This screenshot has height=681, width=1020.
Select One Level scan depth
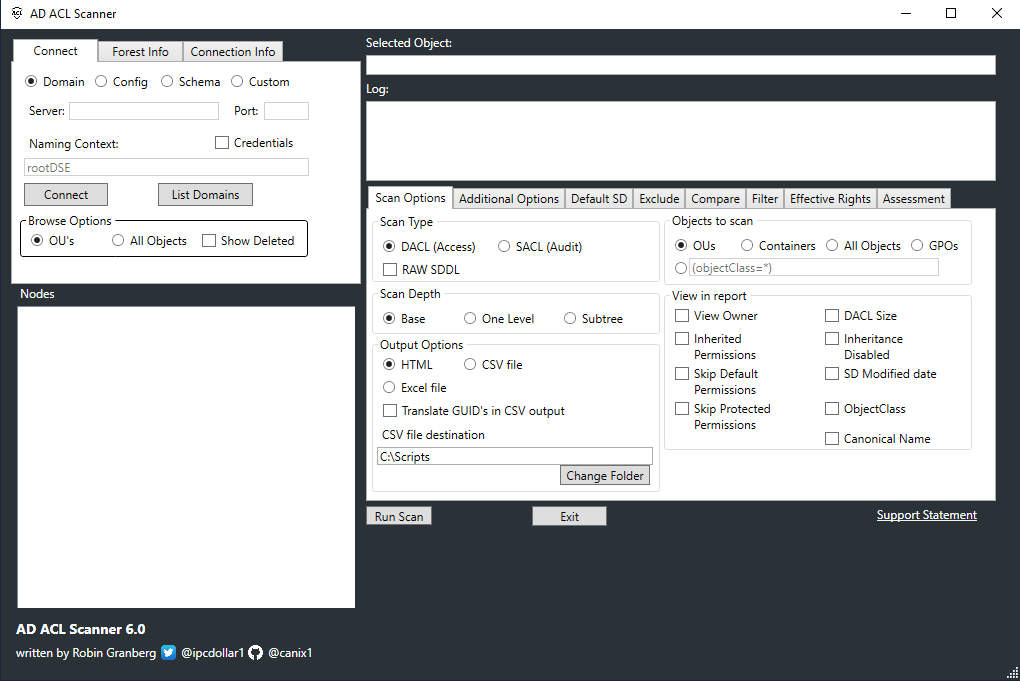470,319
